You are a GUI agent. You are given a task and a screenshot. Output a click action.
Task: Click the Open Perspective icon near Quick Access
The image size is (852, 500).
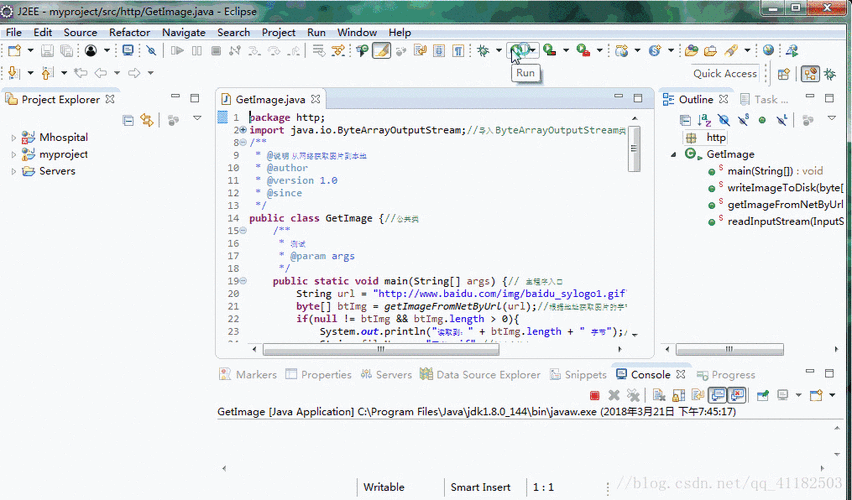click(784, 74)
